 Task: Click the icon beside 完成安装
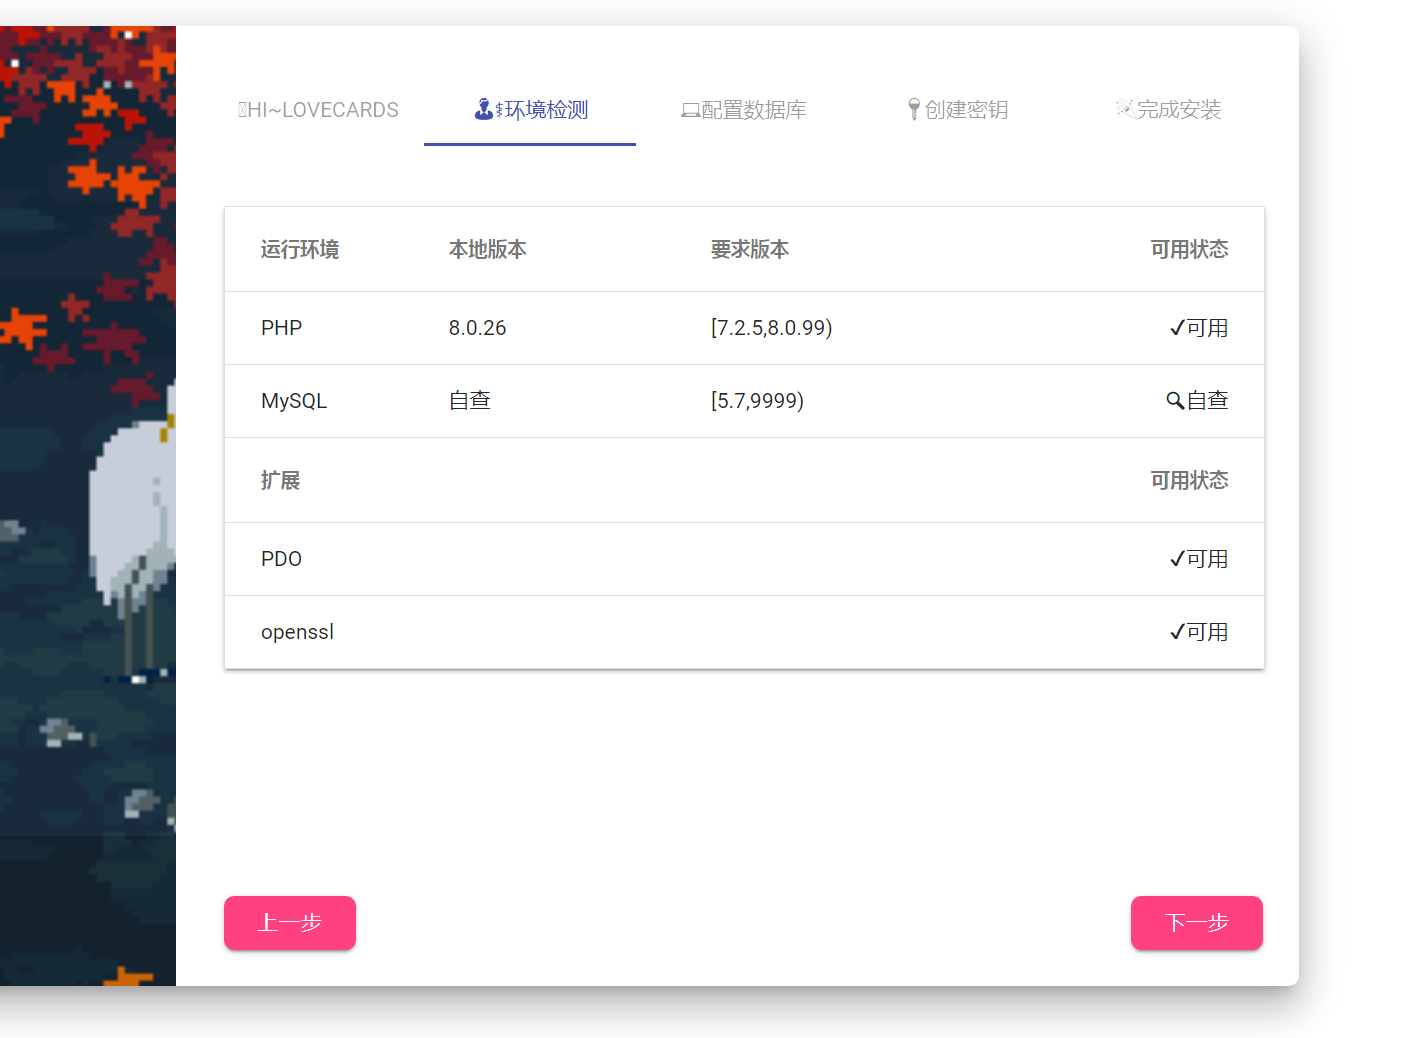(x=1125, y=108)
